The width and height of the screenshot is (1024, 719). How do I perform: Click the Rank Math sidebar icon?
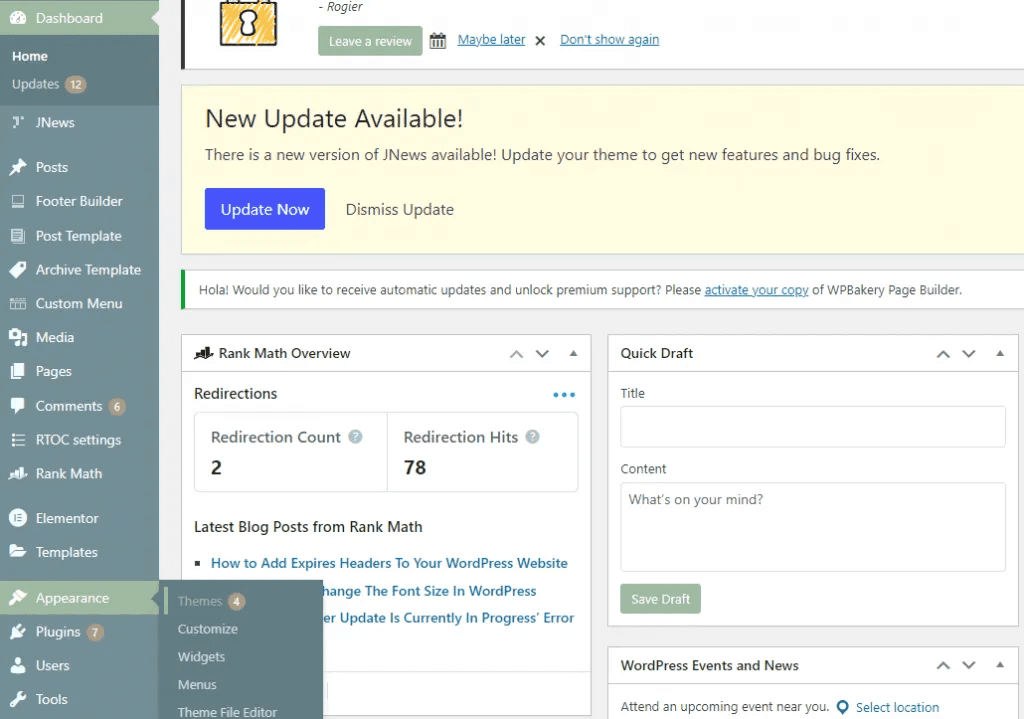(x=18, y=473)
